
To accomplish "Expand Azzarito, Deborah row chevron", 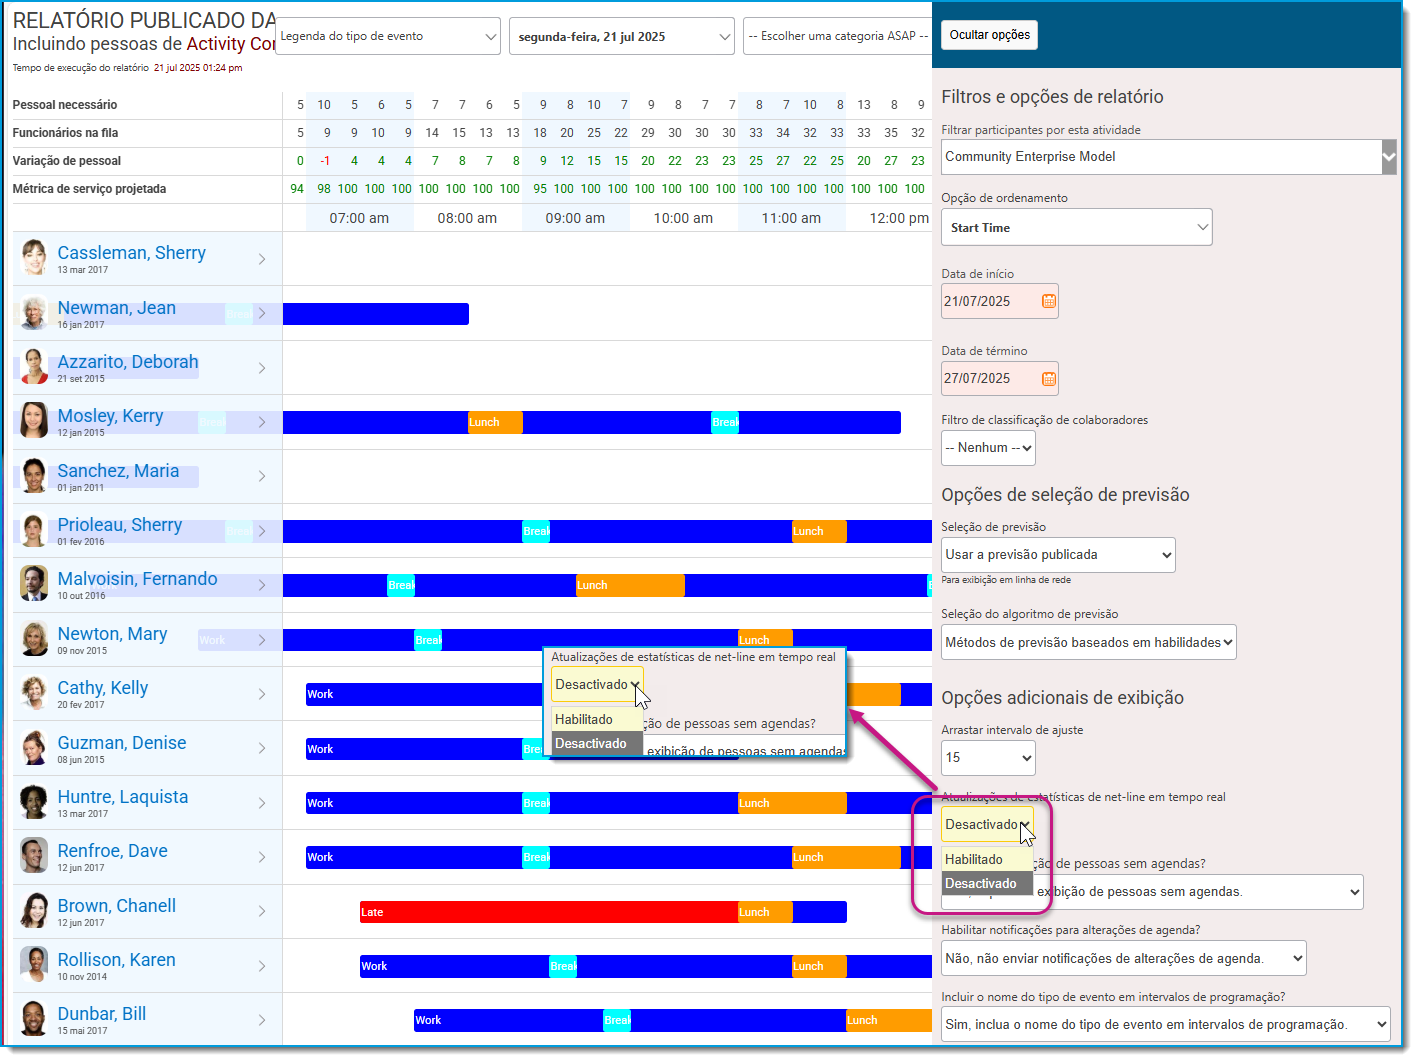I will (x=262, y=368).
